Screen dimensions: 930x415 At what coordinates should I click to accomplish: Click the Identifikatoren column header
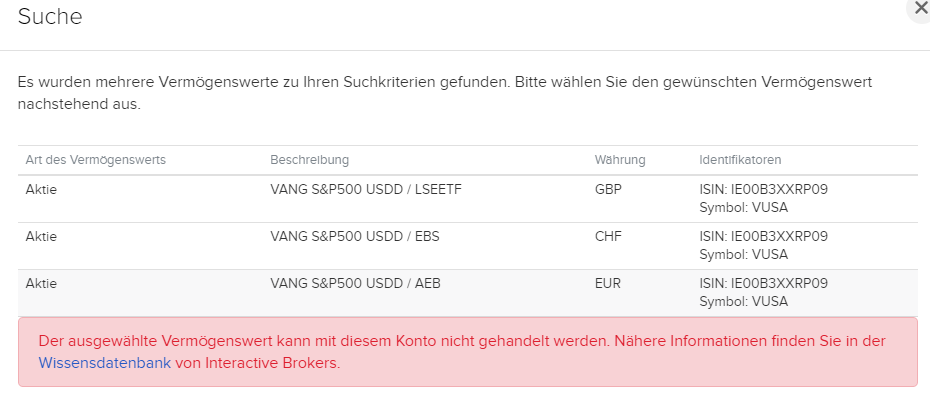coord(740,160)
